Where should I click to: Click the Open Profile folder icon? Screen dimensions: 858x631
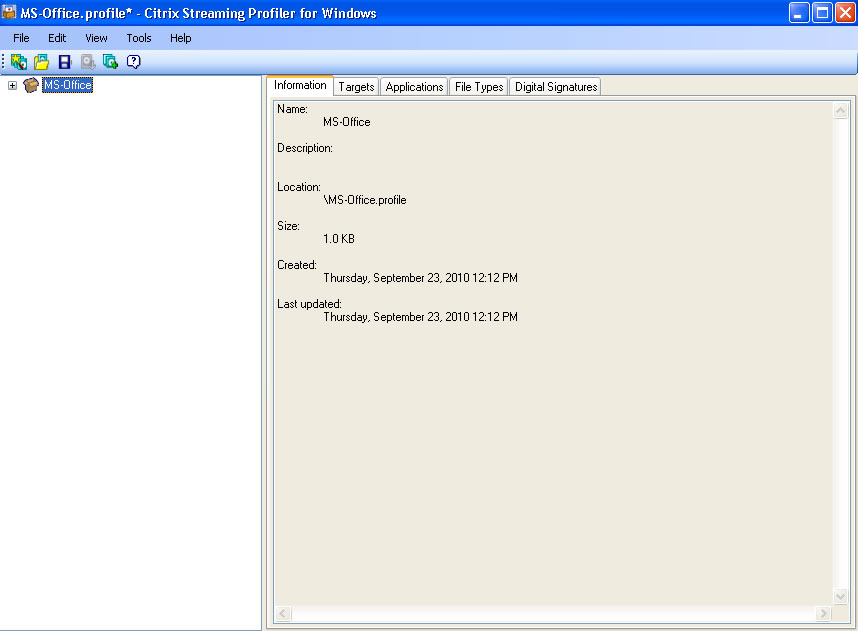point(42,62)
